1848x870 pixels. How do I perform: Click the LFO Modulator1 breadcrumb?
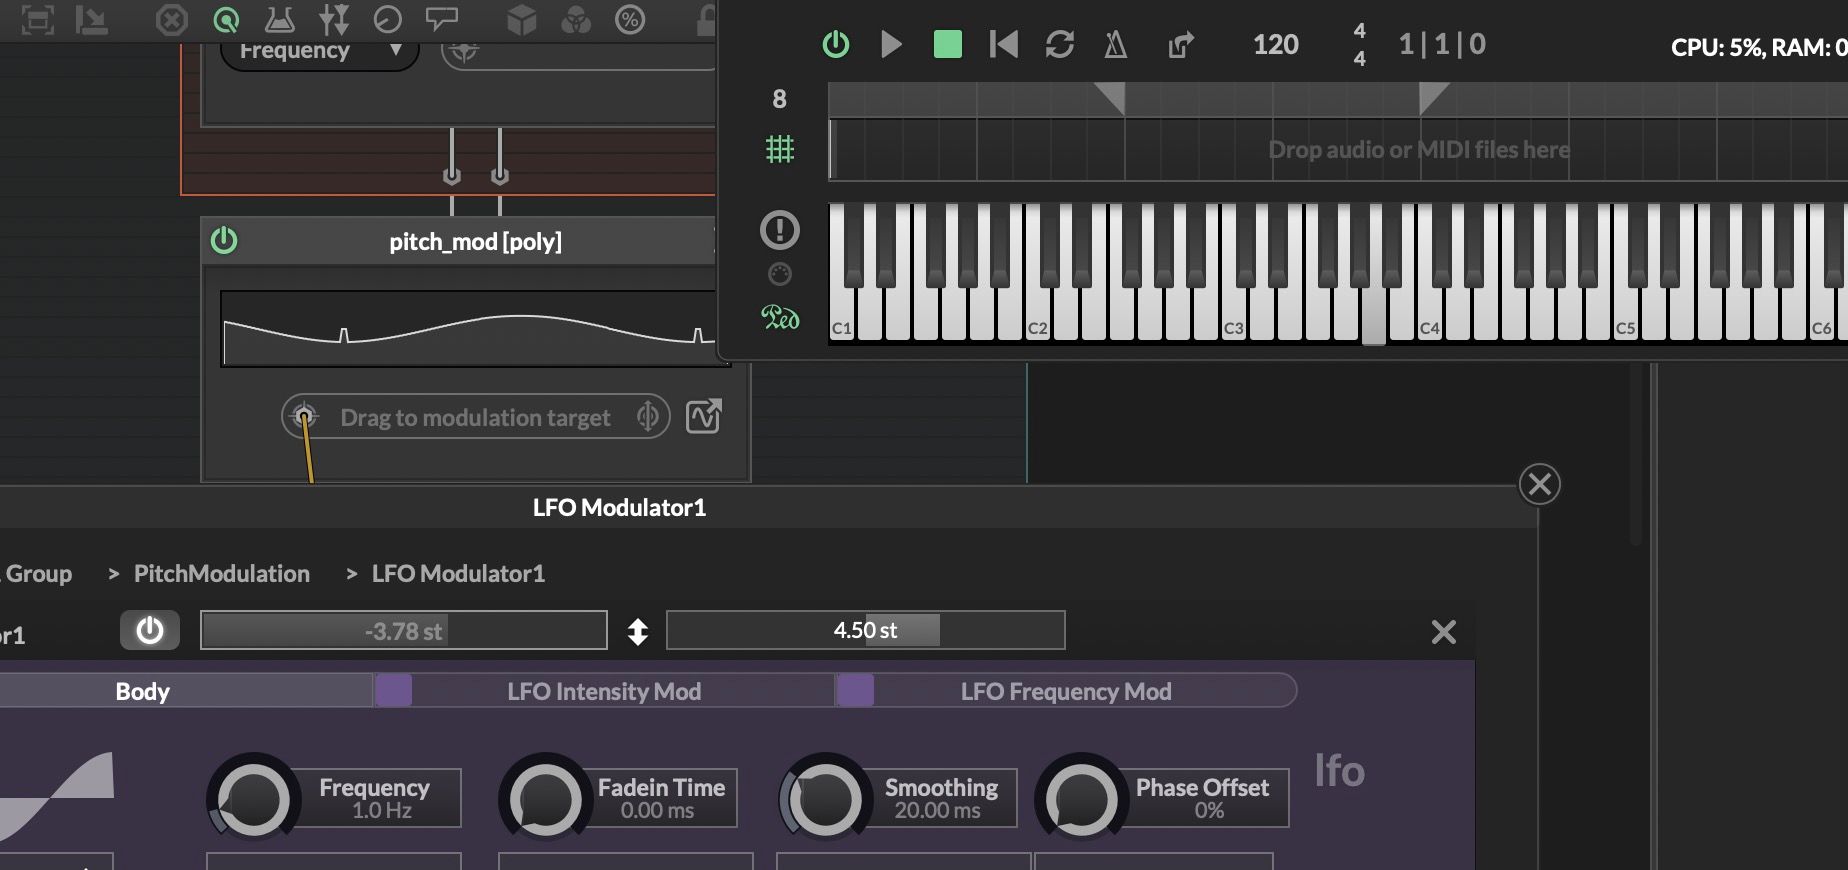pos(459,574)
